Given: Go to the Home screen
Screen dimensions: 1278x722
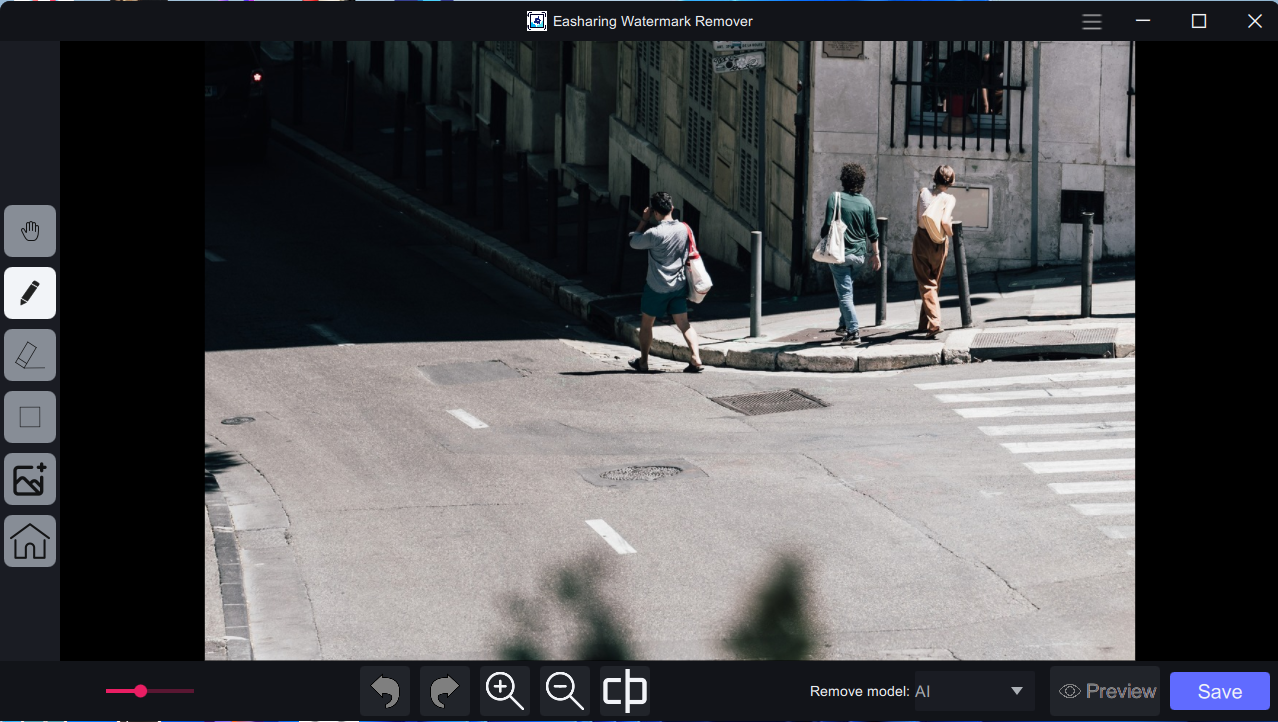Looking at the screenshot, I should 30,541.
